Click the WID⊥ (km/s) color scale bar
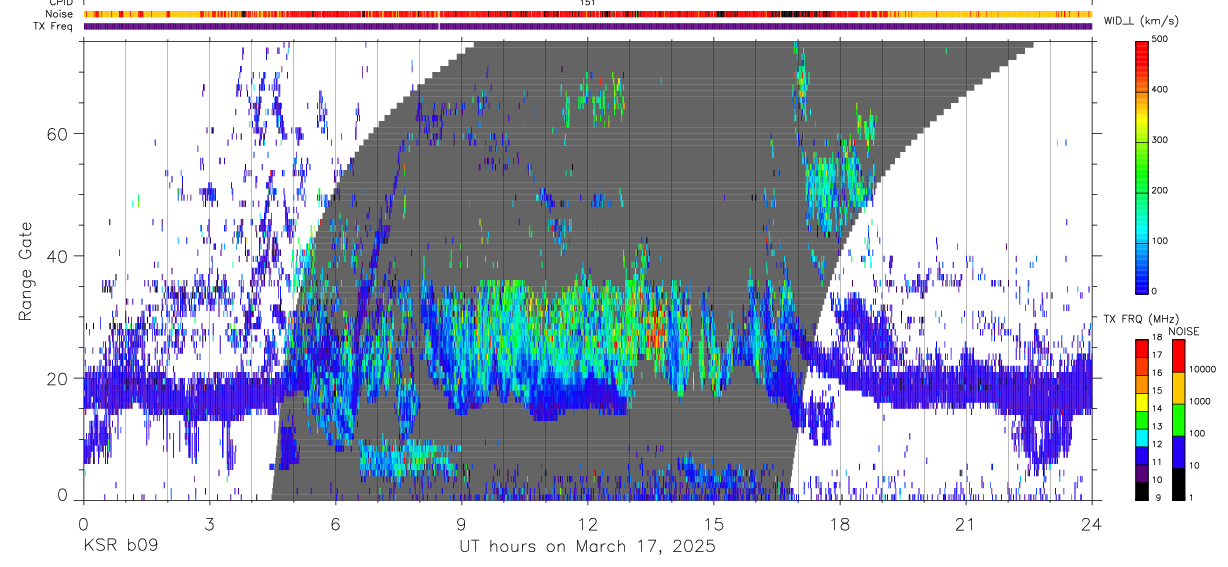Viewport: 1228px width, 567px height. click(x=1142, y=166)
